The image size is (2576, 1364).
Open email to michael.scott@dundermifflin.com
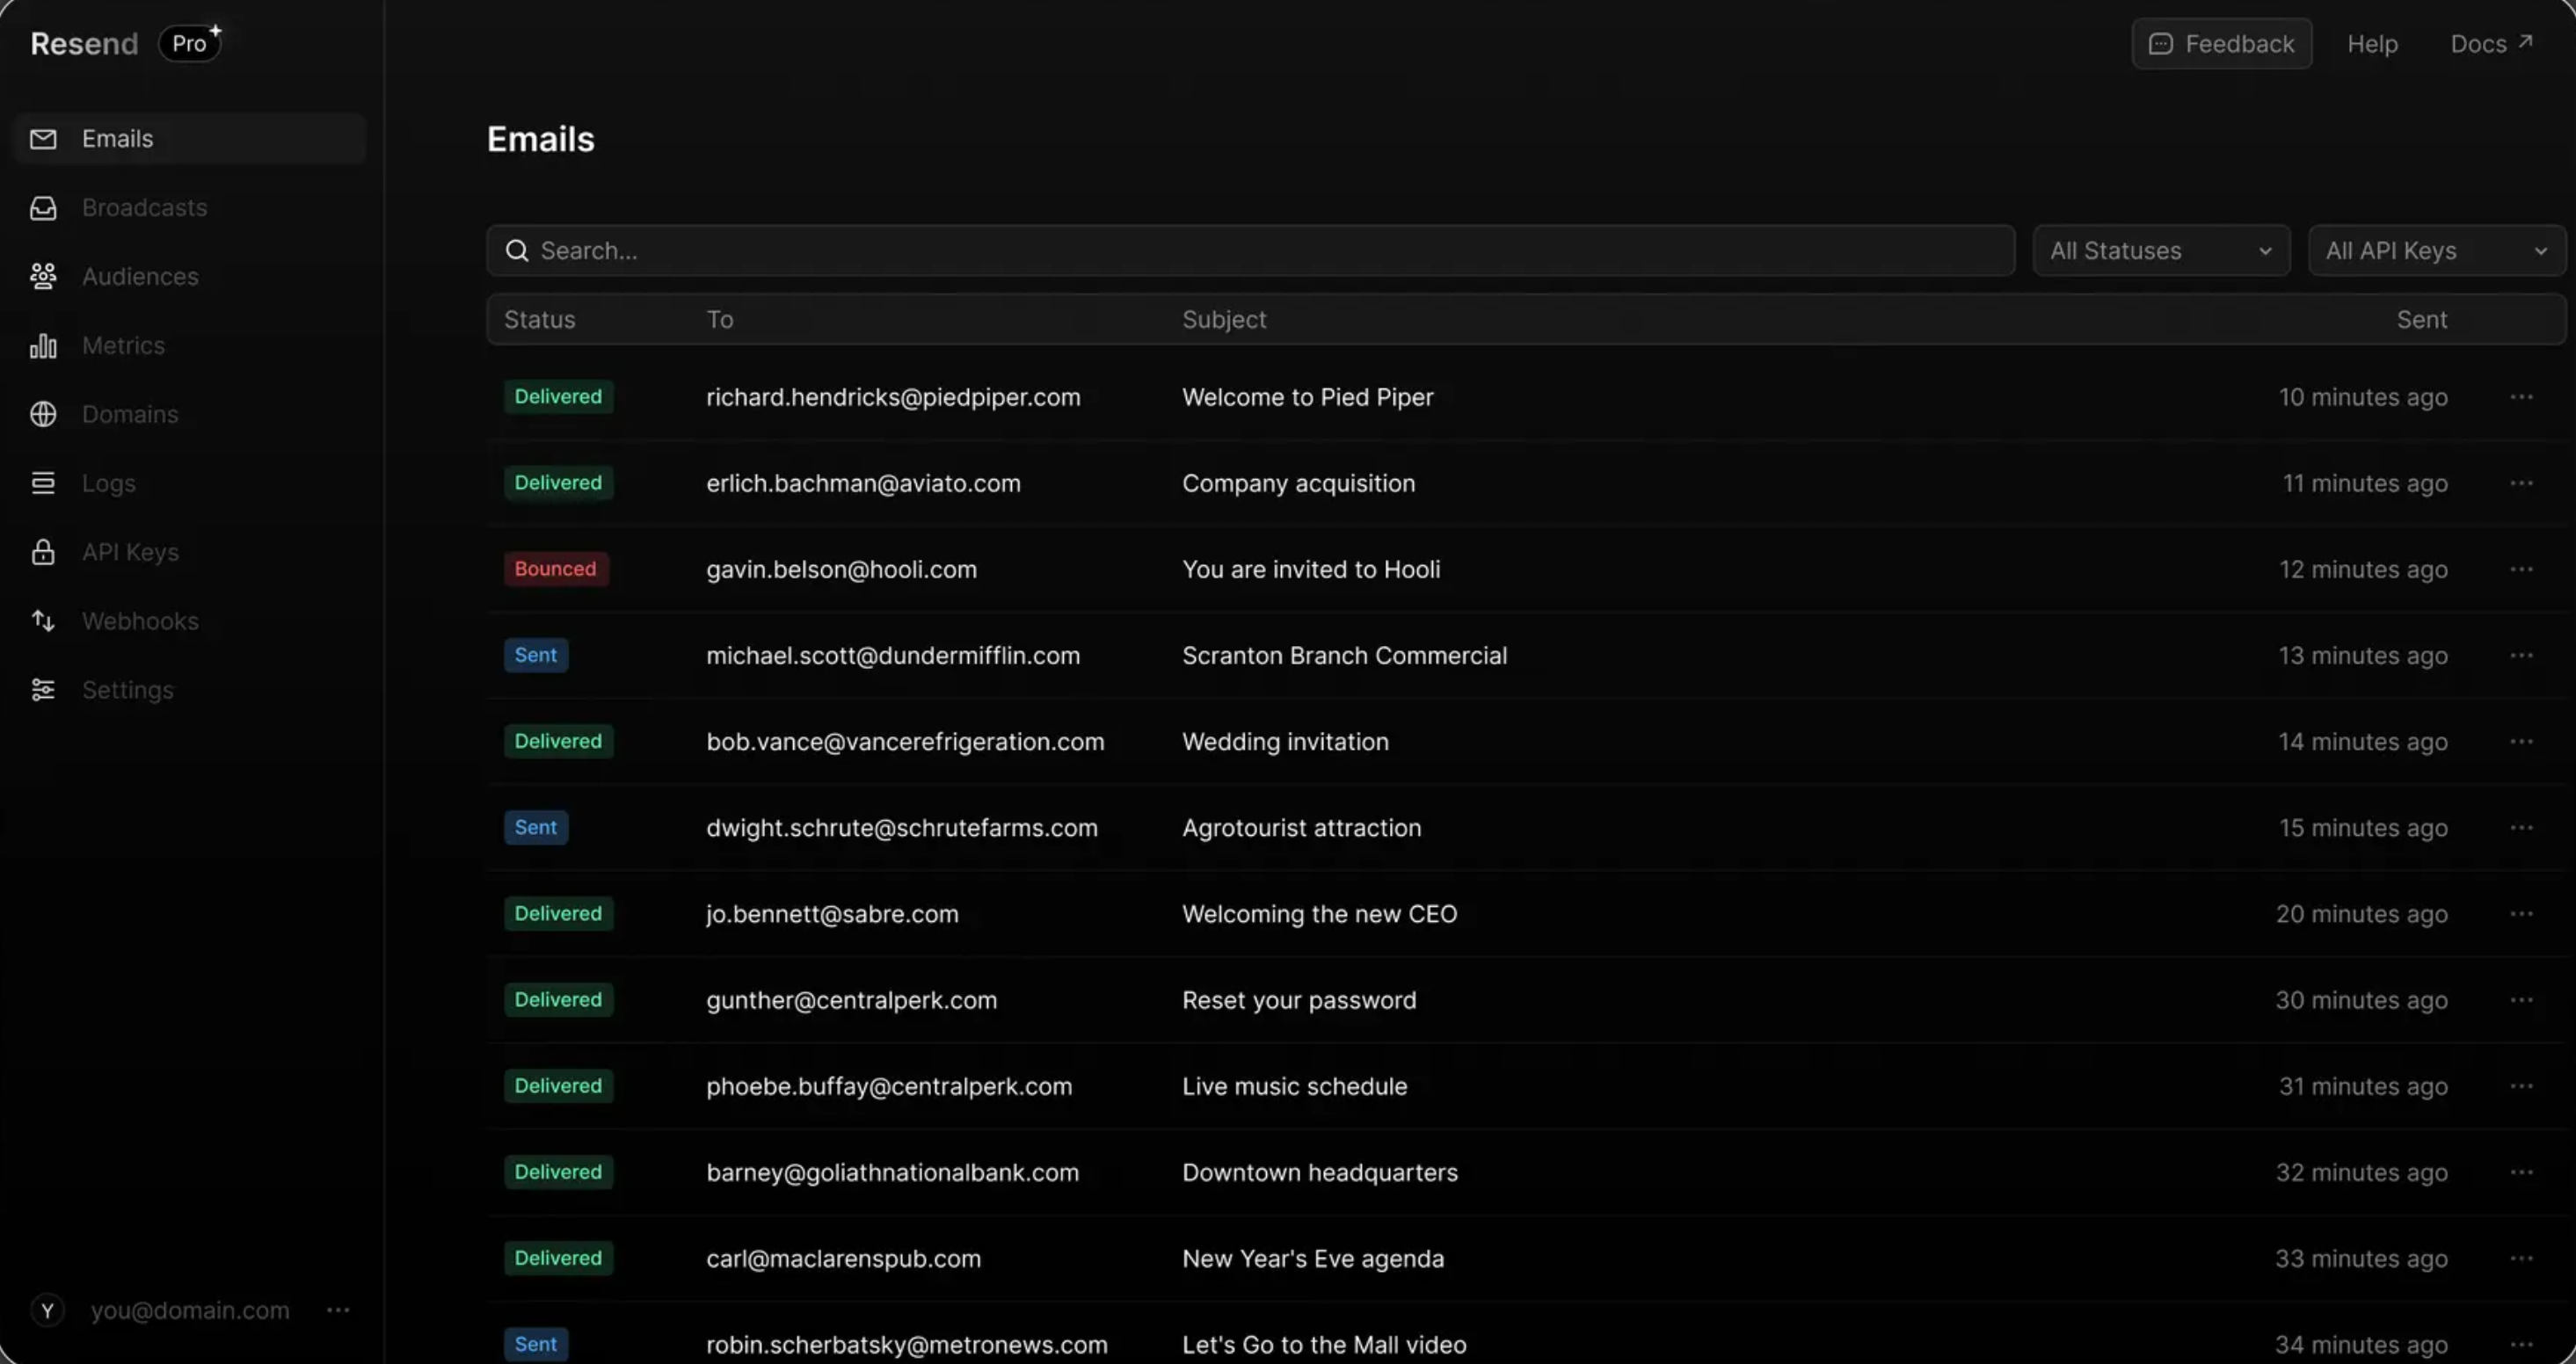click(x=893, y=656)
